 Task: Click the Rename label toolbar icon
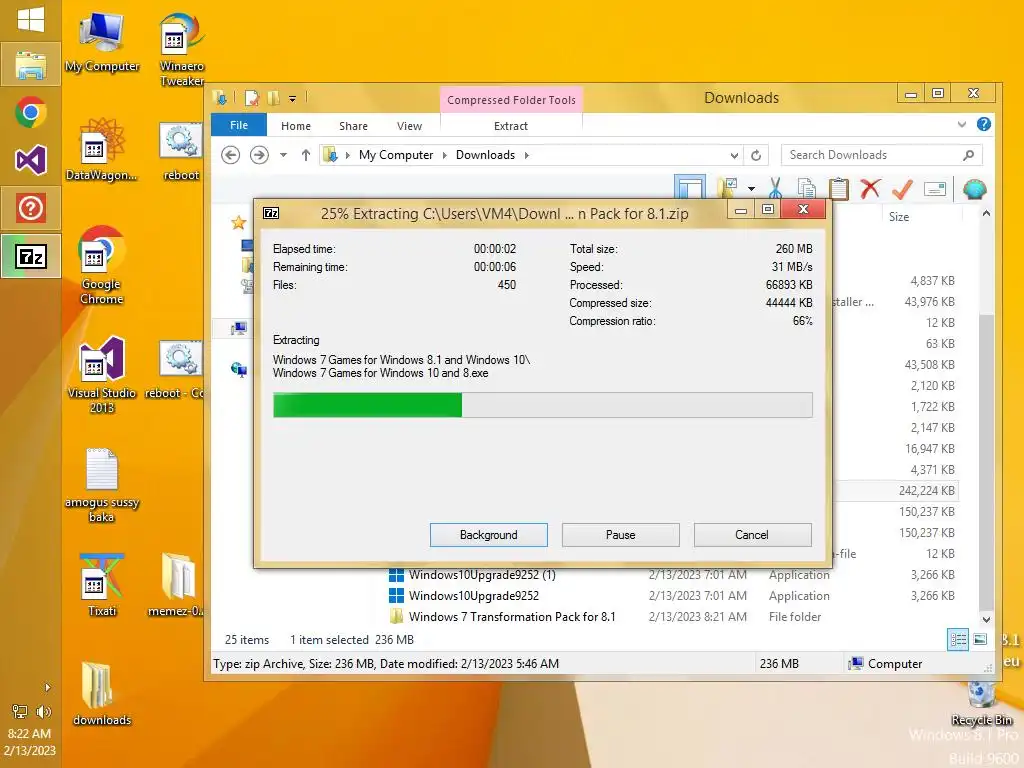[935, 189]
